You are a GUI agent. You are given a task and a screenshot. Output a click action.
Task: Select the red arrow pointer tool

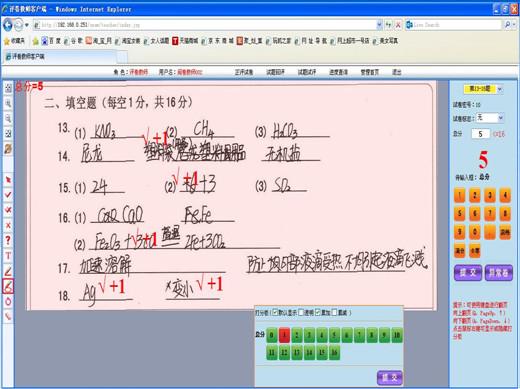coord(8,180)
